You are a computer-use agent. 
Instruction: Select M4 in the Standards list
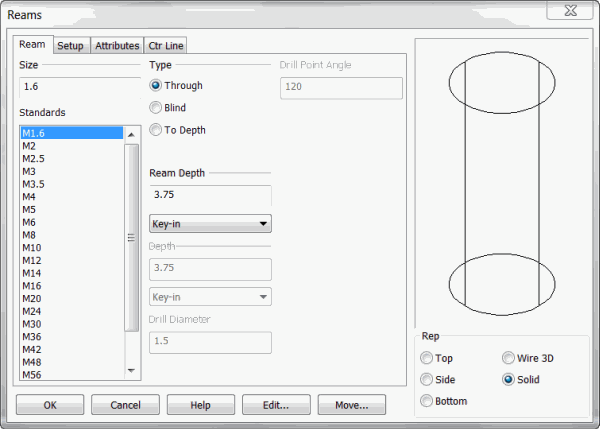[x=72, y=197]
